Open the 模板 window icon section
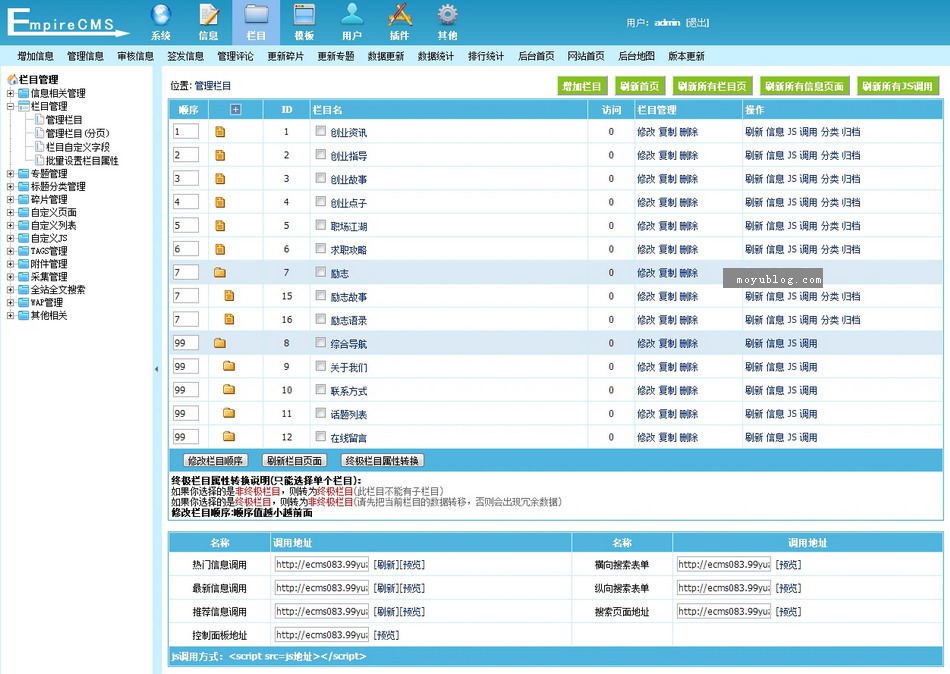The height and width of the screenshot is (674, 950). (304, 22)
